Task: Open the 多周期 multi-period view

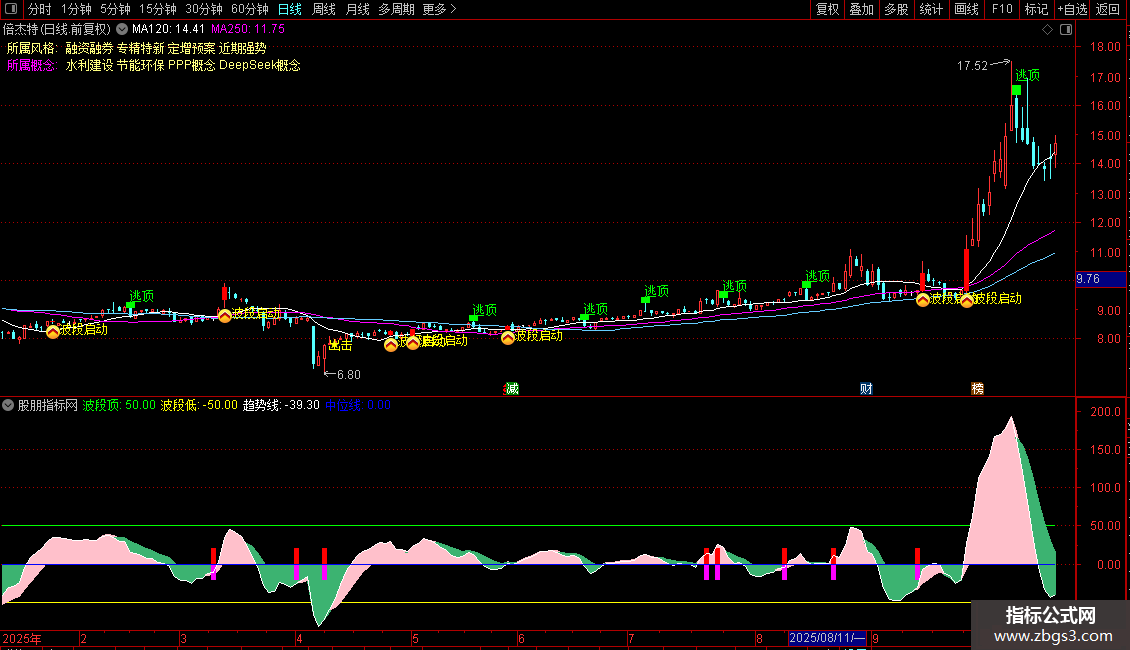Action: tap(396, 9)
